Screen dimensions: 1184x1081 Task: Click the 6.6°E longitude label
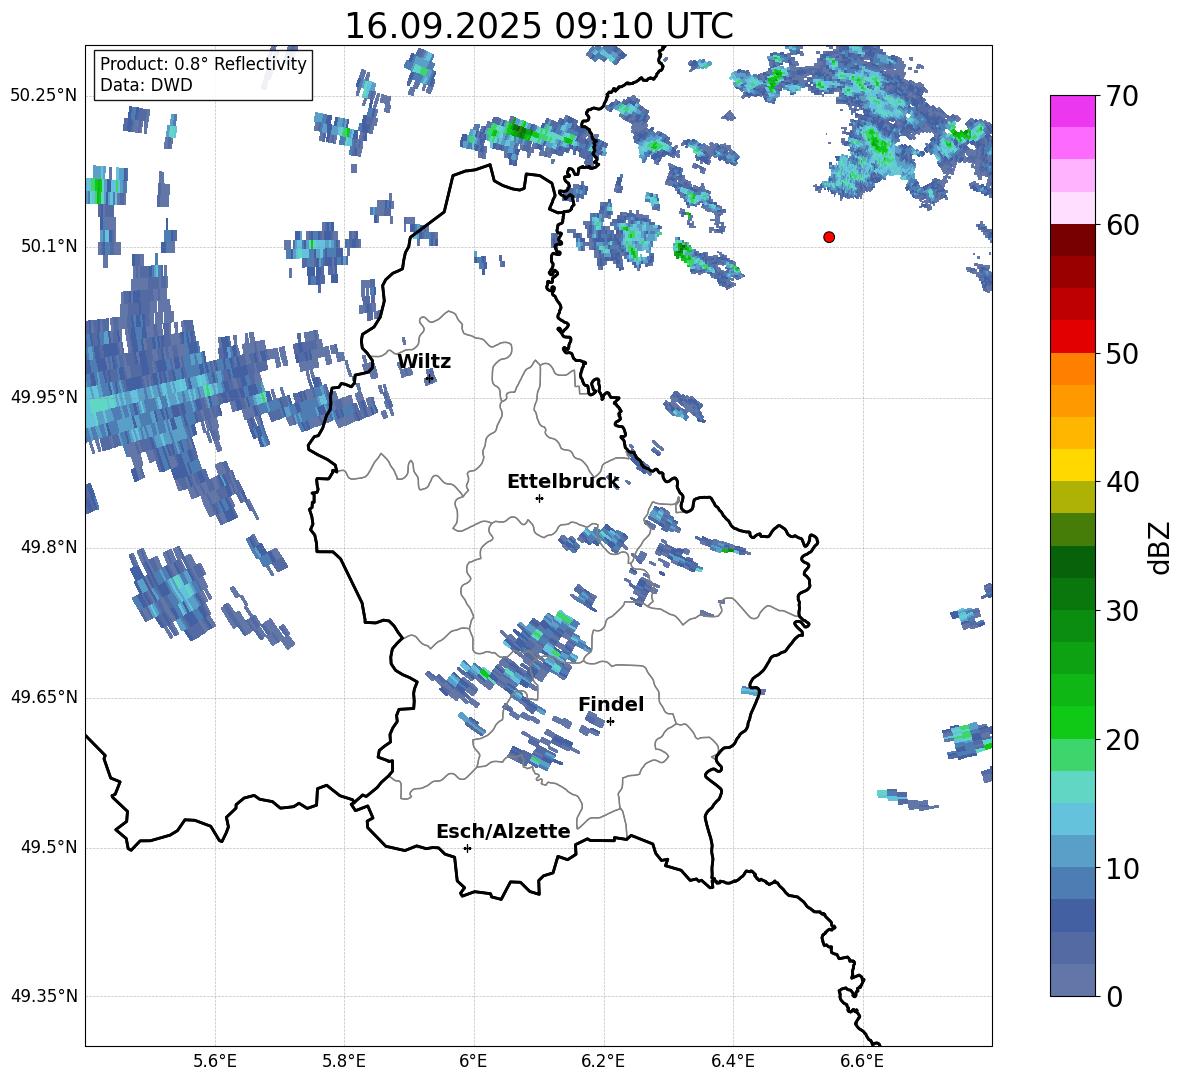(862, 1061)
